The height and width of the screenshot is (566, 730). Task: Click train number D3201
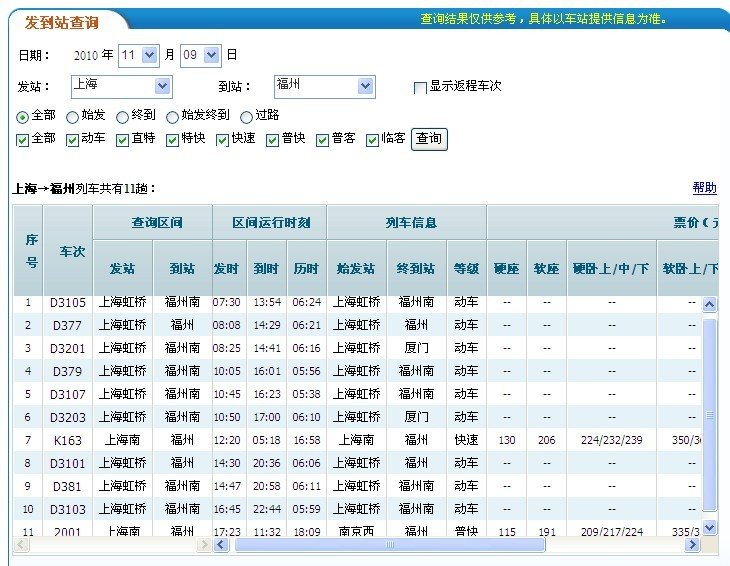(68, 349)
